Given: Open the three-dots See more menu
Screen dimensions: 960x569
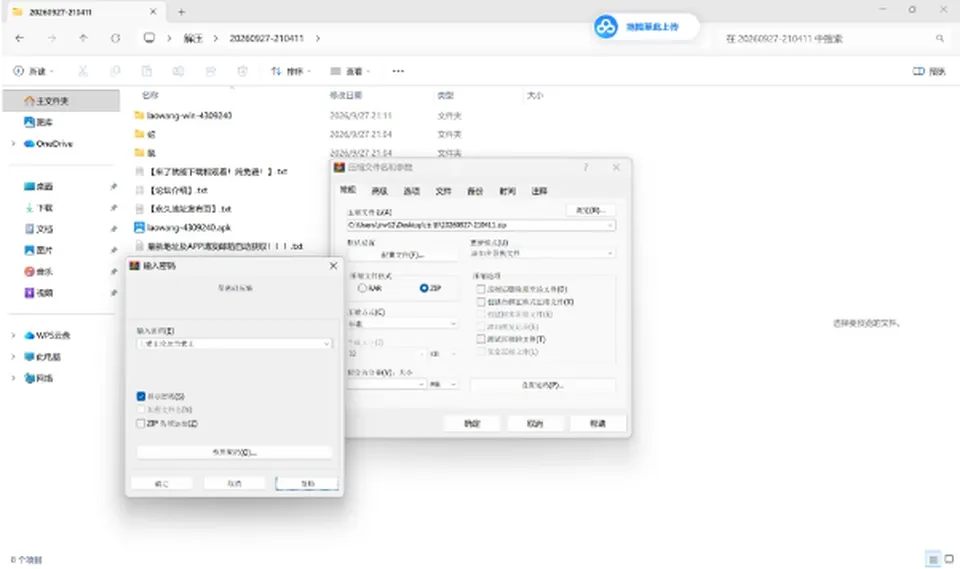Looking at the screenshot, I should coord(398,71).
